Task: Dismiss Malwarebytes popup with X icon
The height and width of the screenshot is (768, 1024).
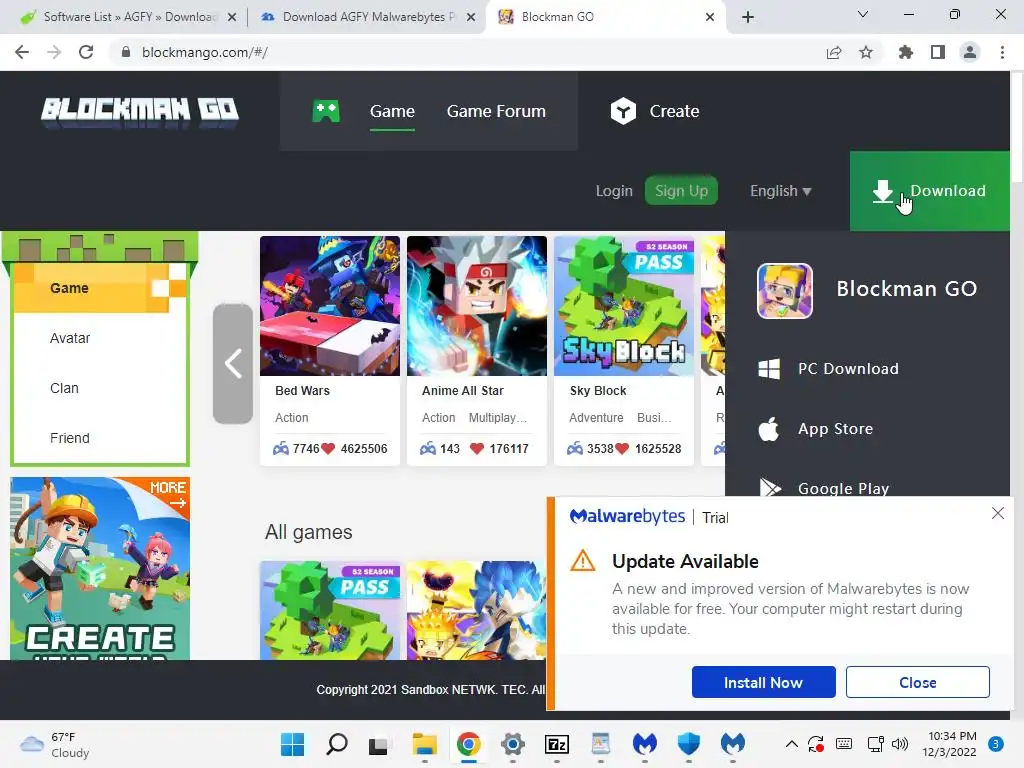Action: coord(997,513)
